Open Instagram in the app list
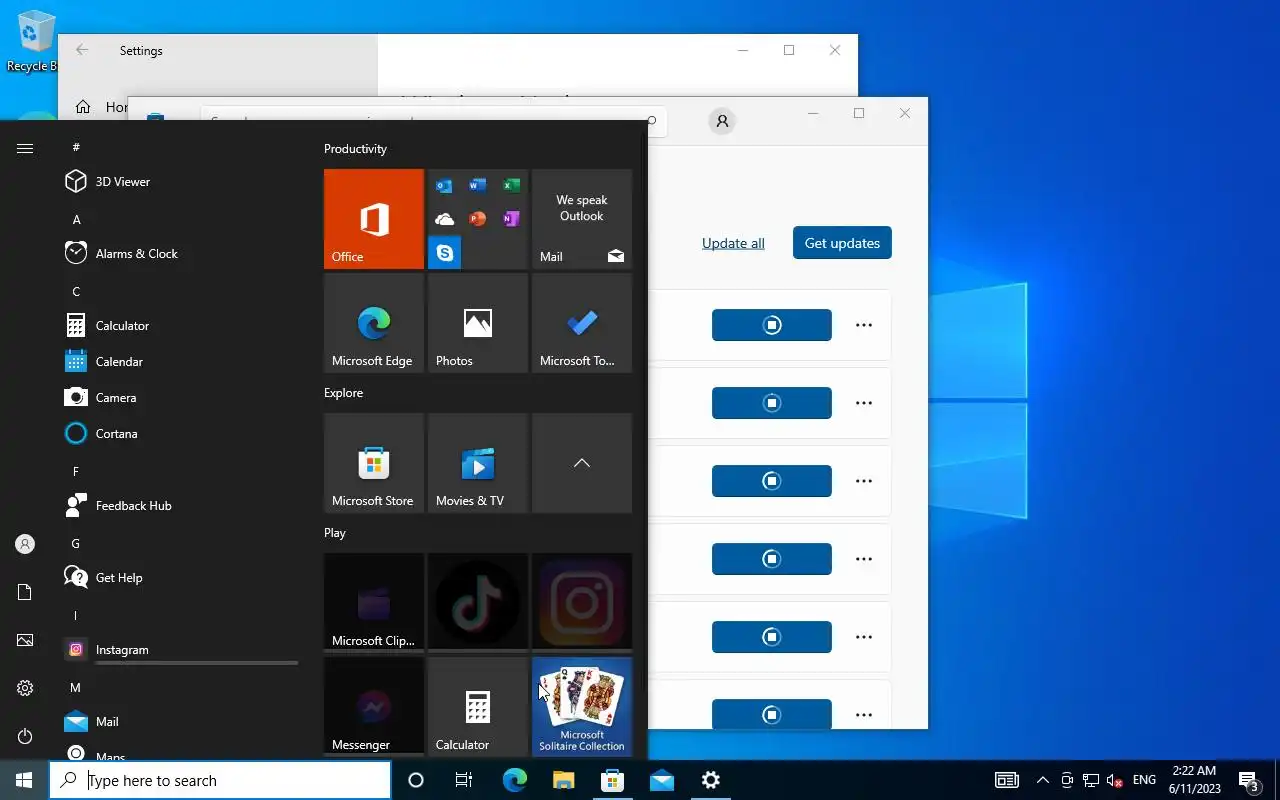The width and height of the screenshot is (1280, 800). pos(180,650)
